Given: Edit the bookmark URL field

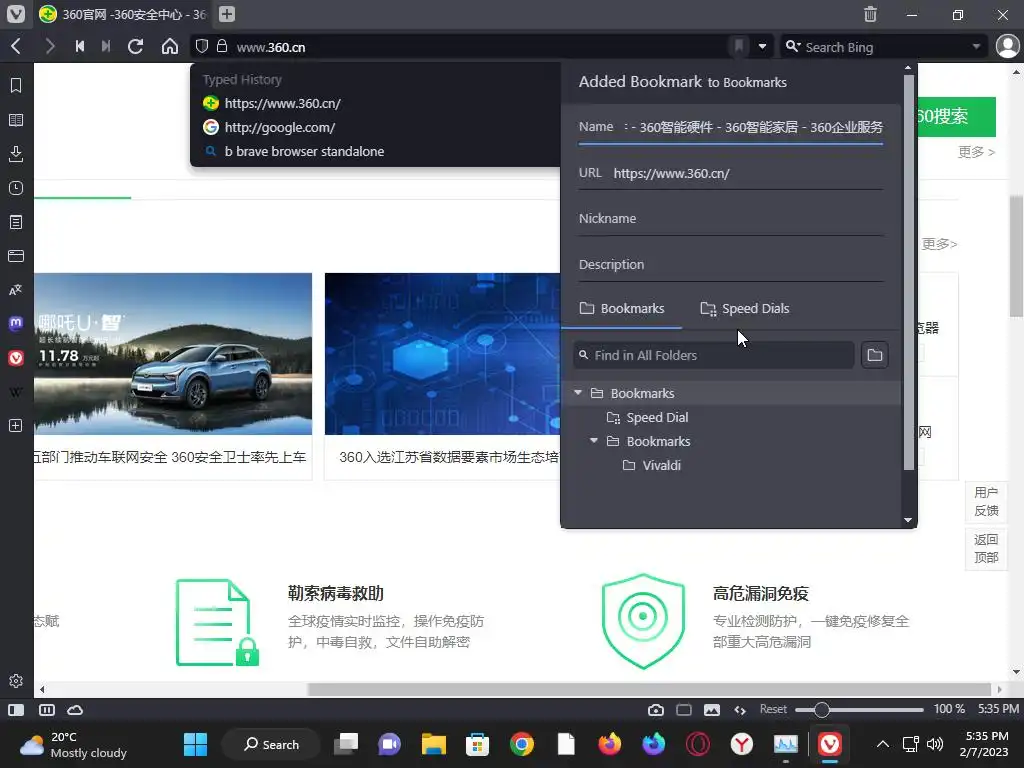Looking at the screenshot, I should click(730, 173).
